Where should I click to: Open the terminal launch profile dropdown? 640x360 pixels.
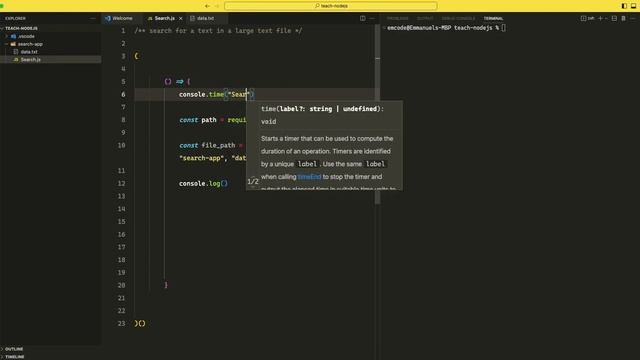click(606, 18)
